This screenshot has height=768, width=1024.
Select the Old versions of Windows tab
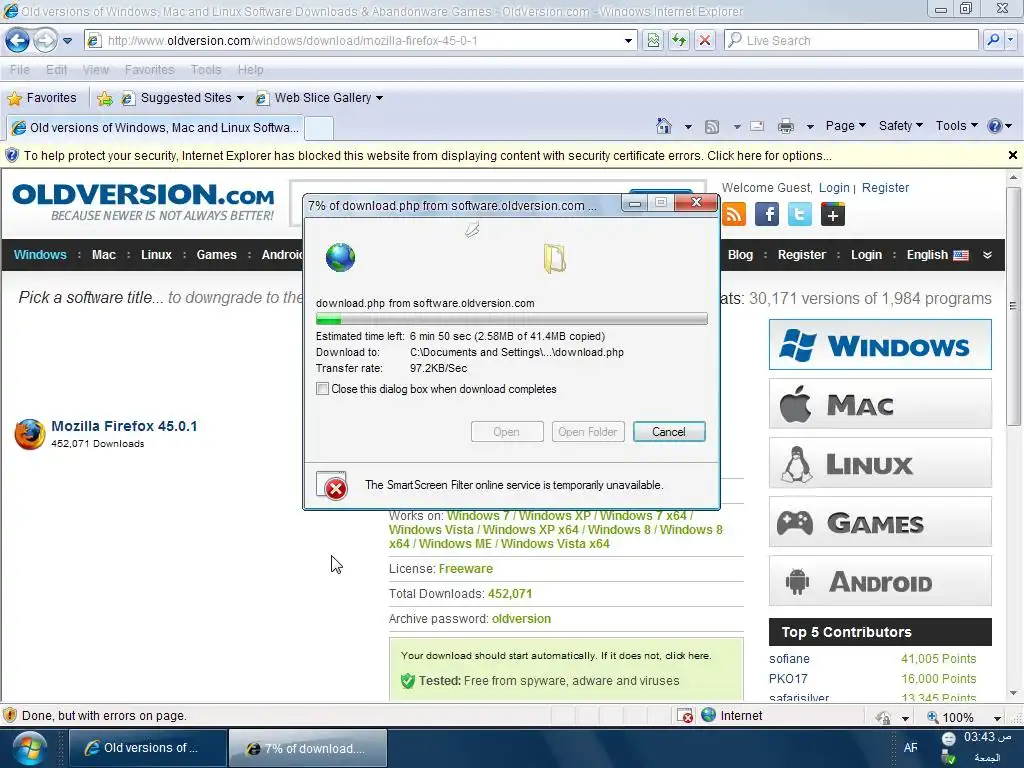[x=155, y=127]
